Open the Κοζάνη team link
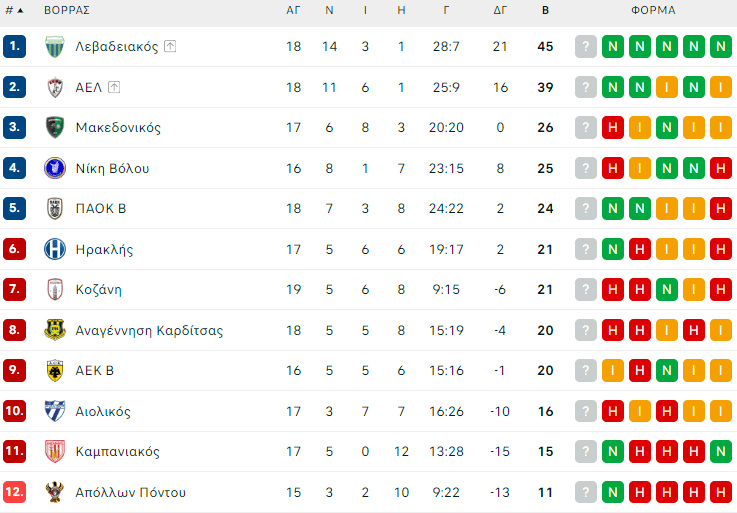The height and width of the screenshot is (513, 737). click(97, 290)
